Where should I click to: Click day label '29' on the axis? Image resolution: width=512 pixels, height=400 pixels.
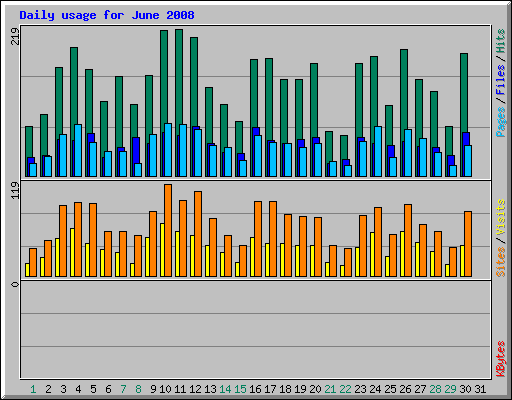(x=450, y=389)
